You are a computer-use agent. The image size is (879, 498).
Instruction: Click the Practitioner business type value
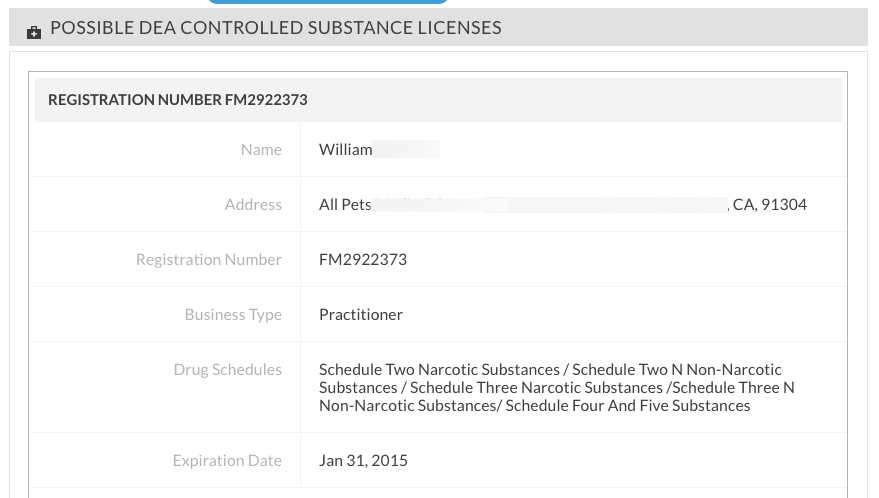tap(360, 315)
